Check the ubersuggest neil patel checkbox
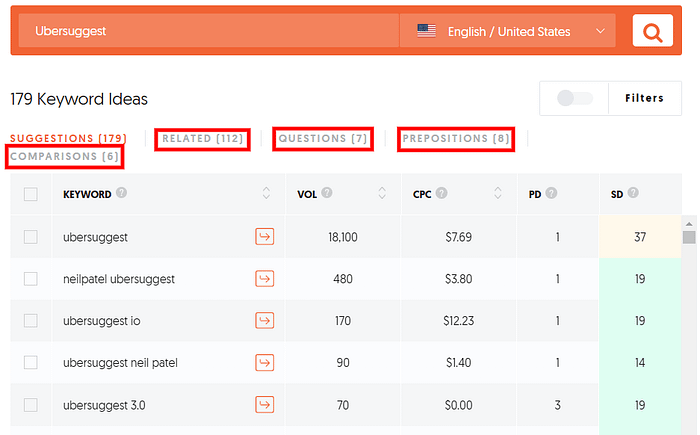700x435 pixels. coord(30,362)
